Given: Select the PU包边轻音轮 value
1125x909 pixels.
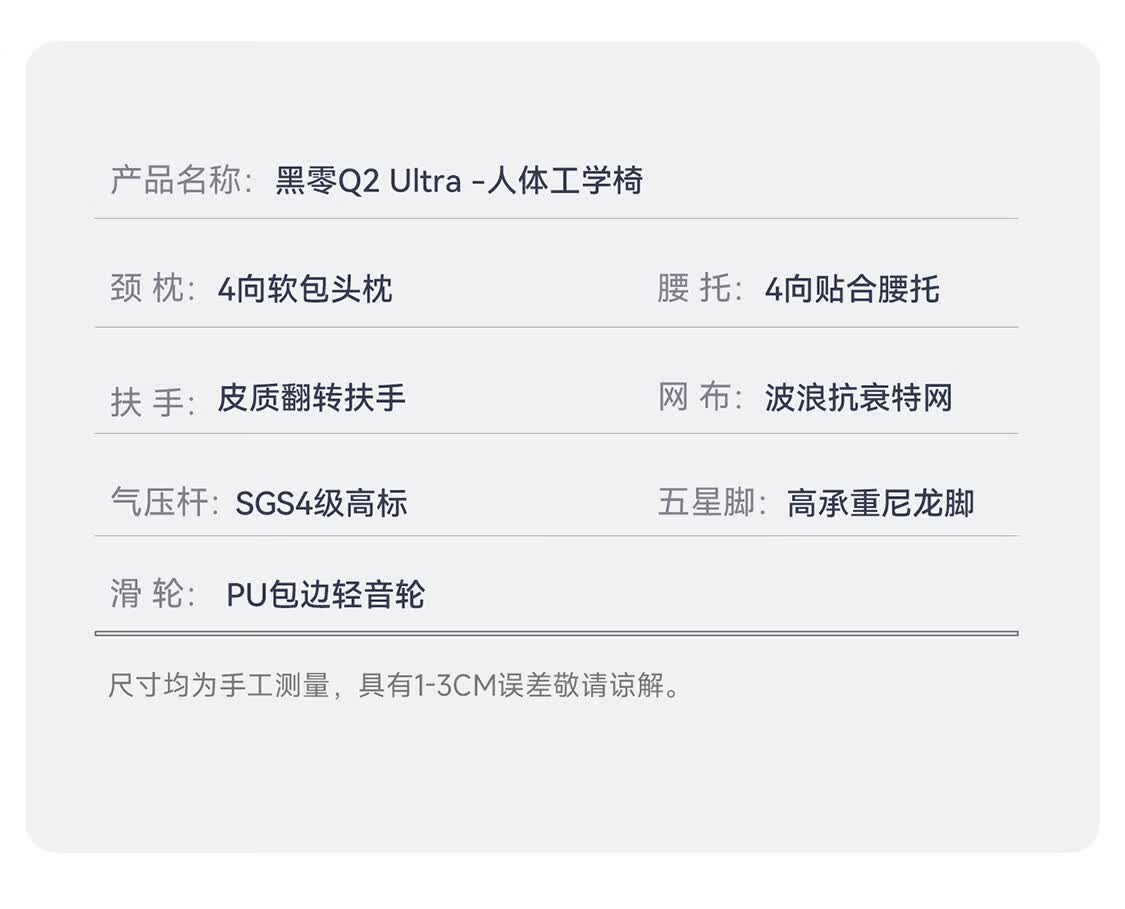Looking at the screenshot, I should pos(326,595).
